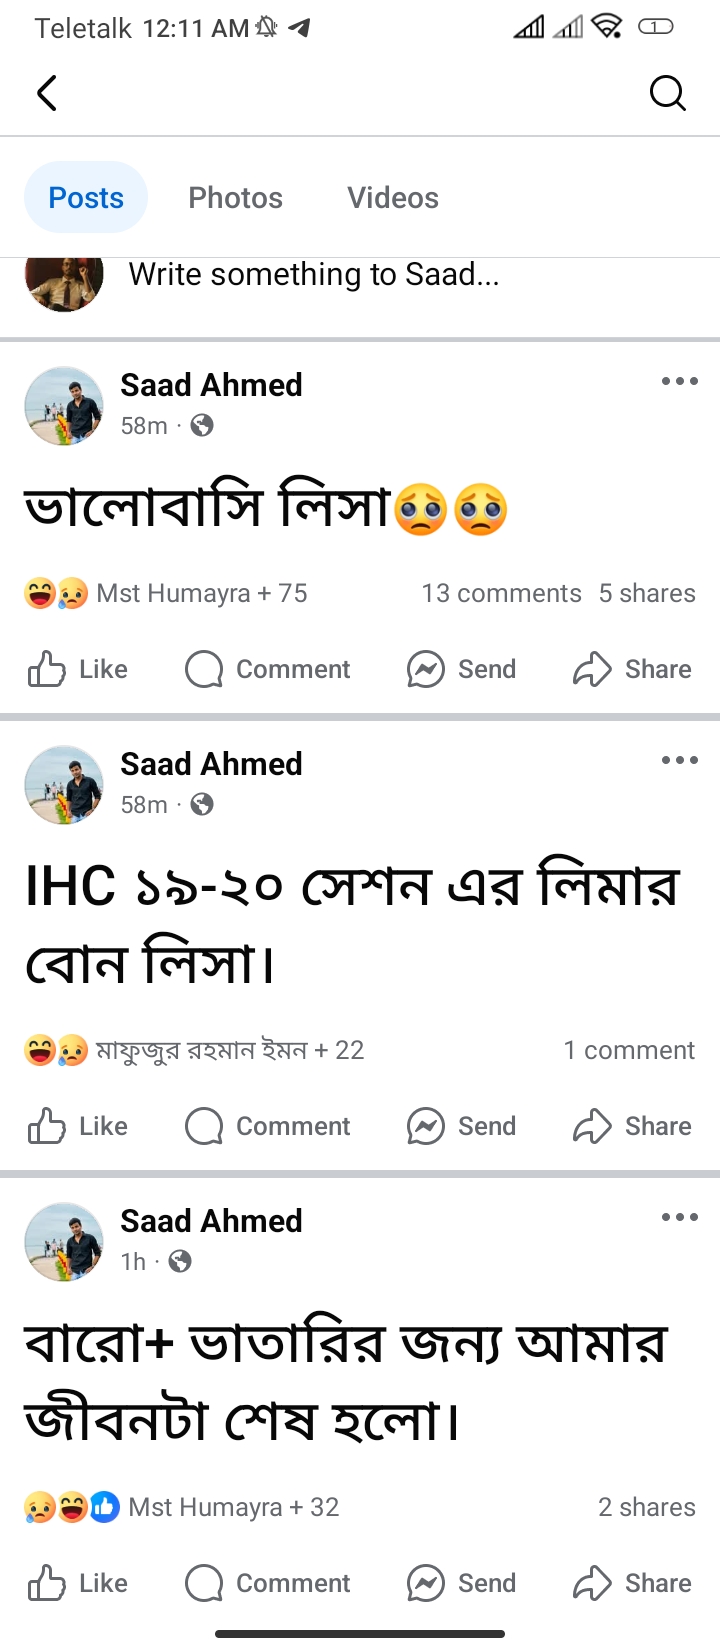Viewport: 720px width, 1650px height.
Task: Switch to the Photos tab
Action: click(x=236, y=198)
